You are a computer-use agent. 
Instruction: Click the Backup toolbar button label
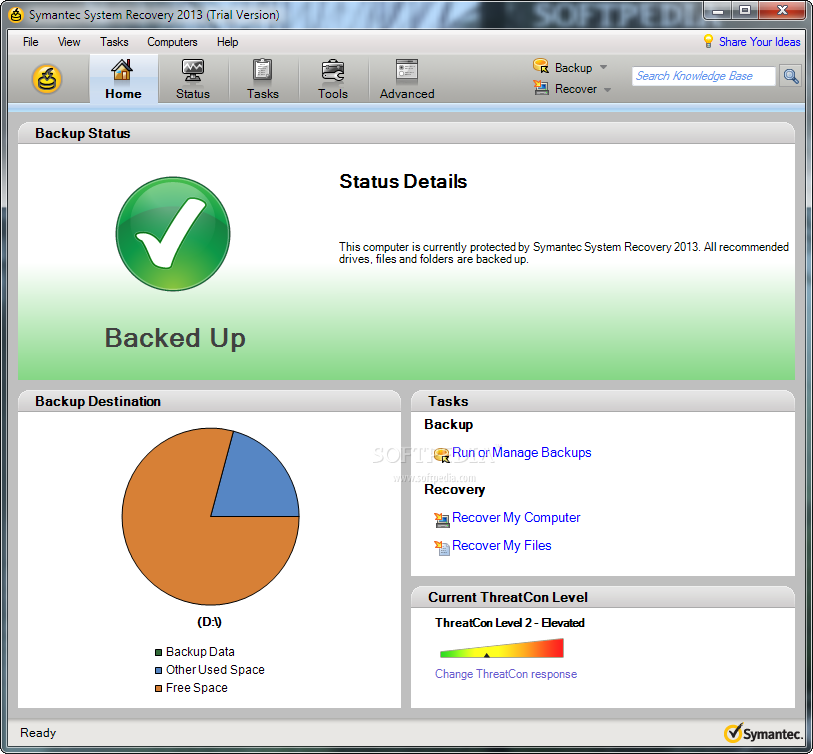click(x=573, y=68)
